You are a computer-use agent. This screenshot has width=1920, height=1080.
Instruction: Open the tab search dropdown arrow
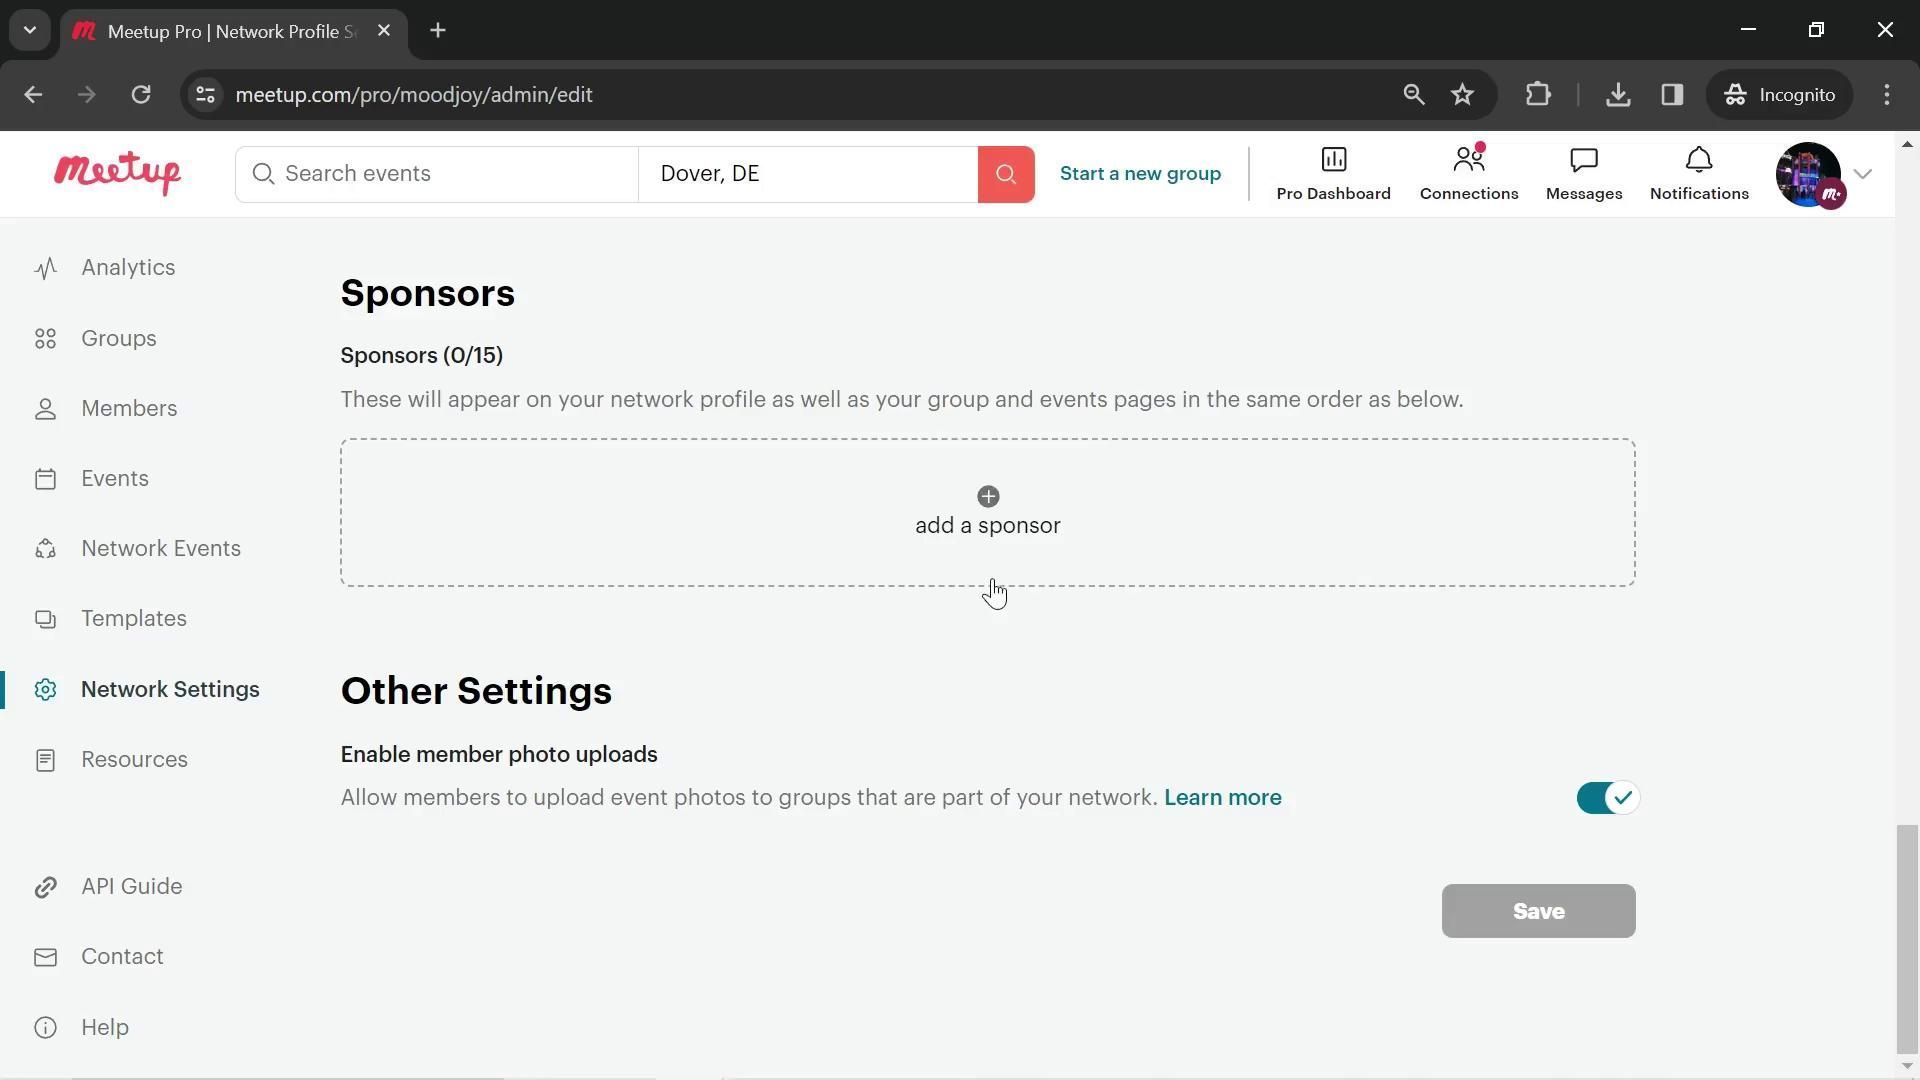pos(30,30)
